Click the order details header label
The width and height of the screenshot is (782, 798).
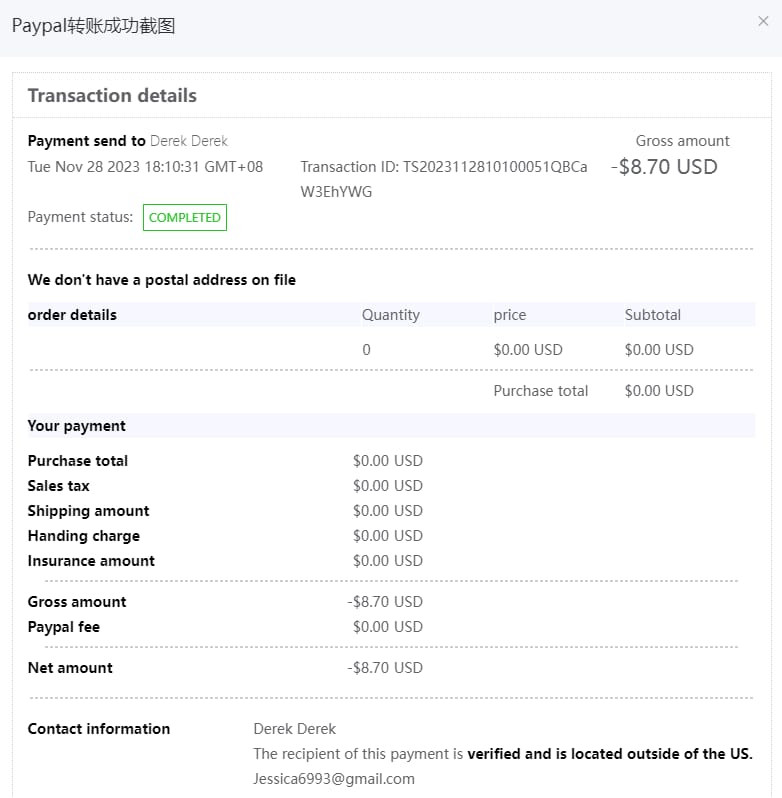pyautogui.click(x=72, y=315)
